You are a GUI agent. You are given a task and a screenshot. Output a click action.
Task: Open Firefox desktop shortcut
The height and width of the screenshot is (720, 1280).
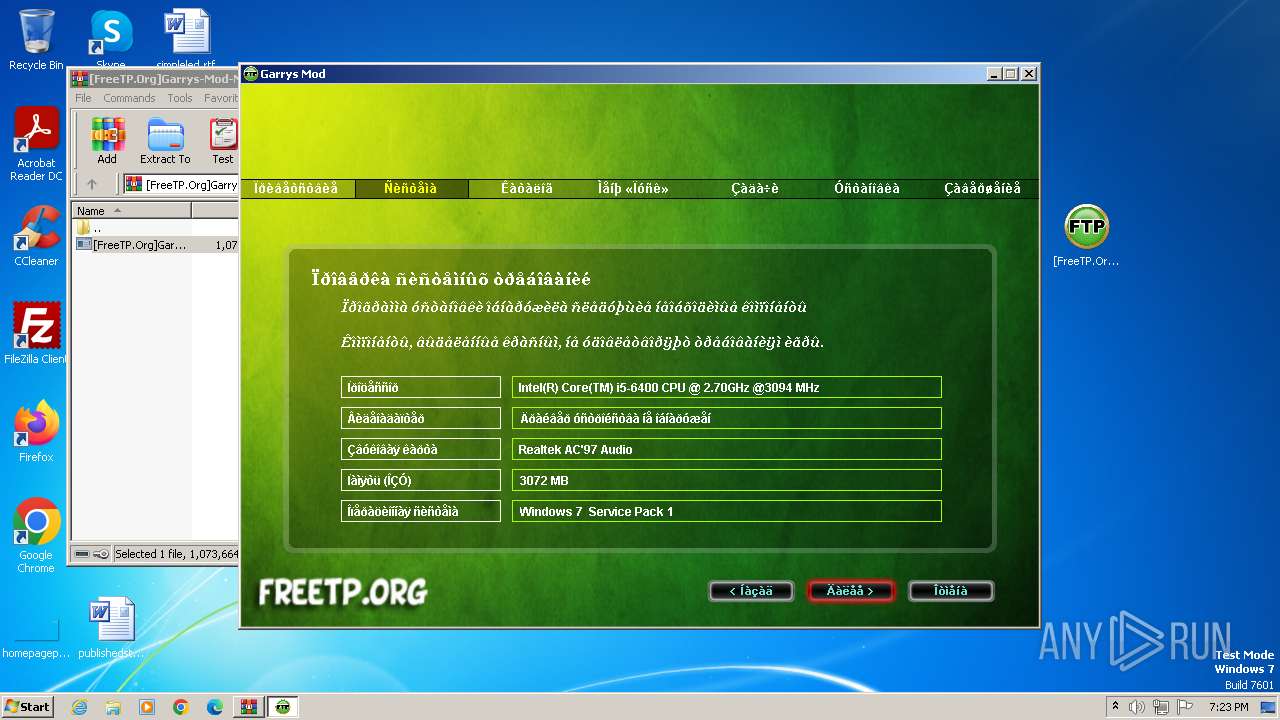point(36,431)
